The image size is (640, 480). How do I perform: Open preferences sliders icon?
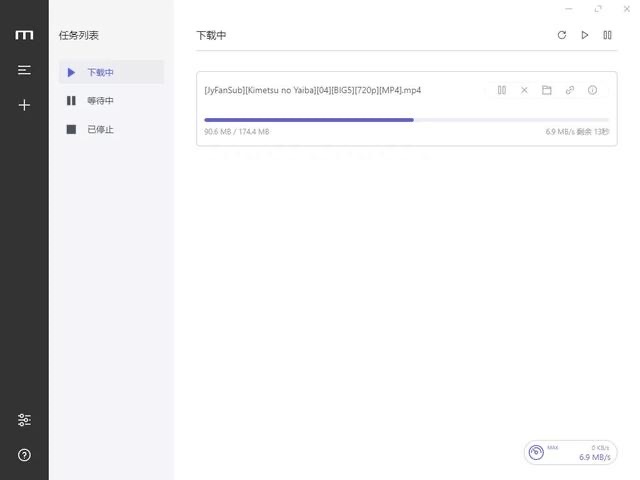24,420
